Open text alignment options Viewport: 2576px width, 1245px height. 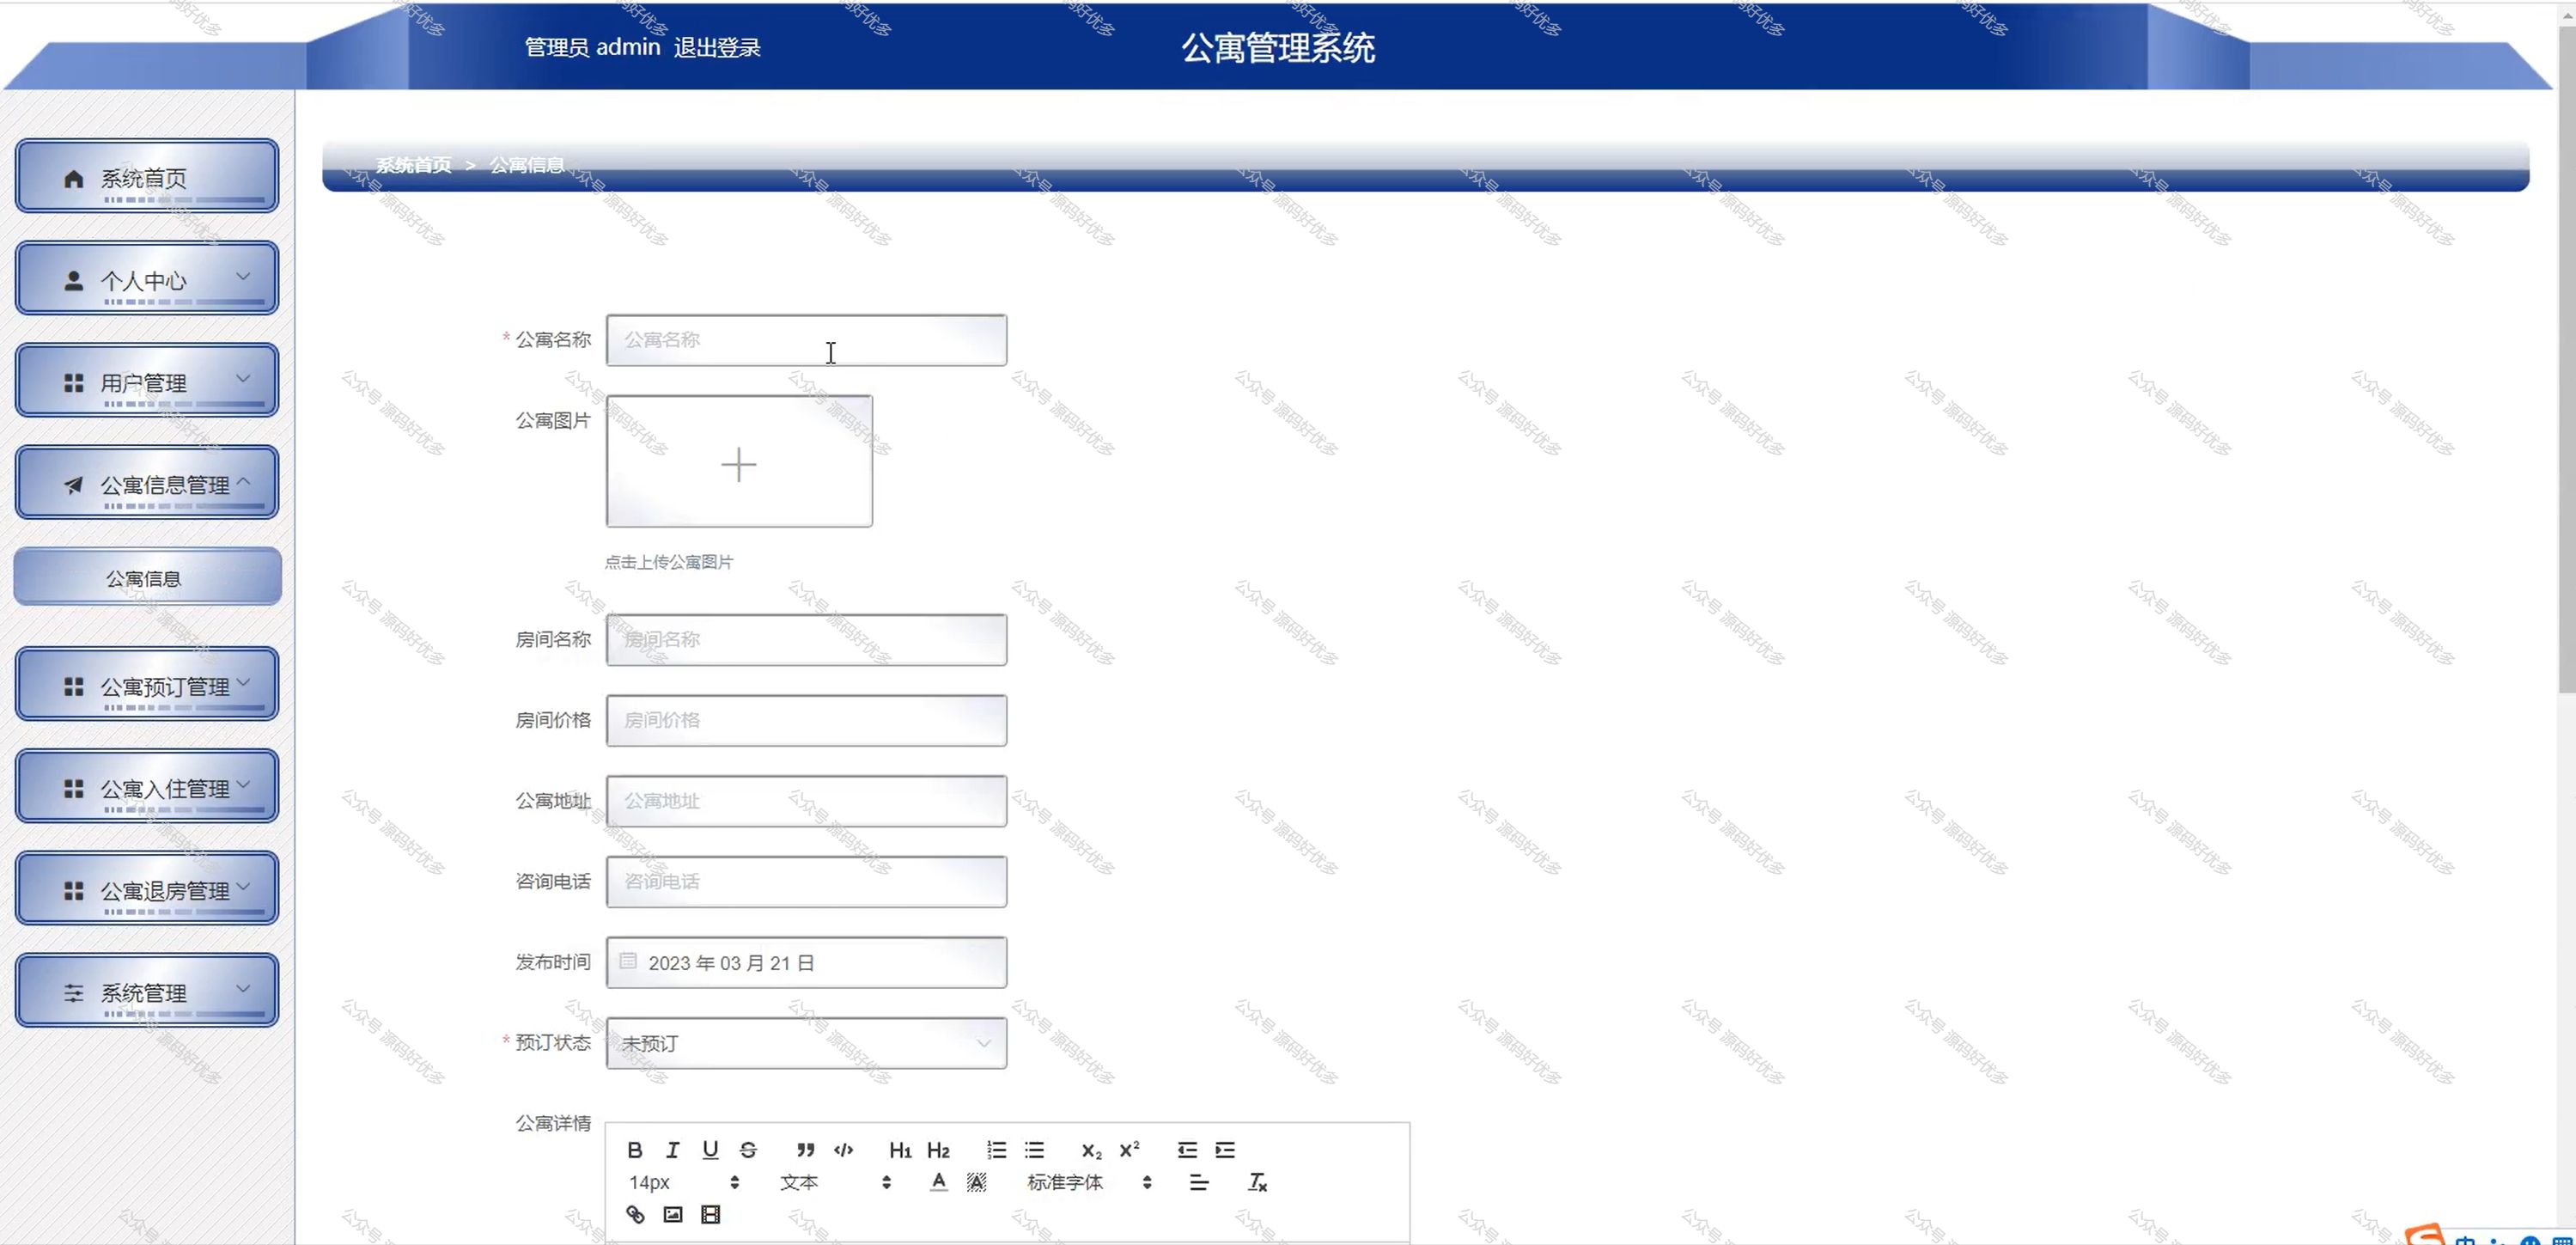coord(1199,1183)
